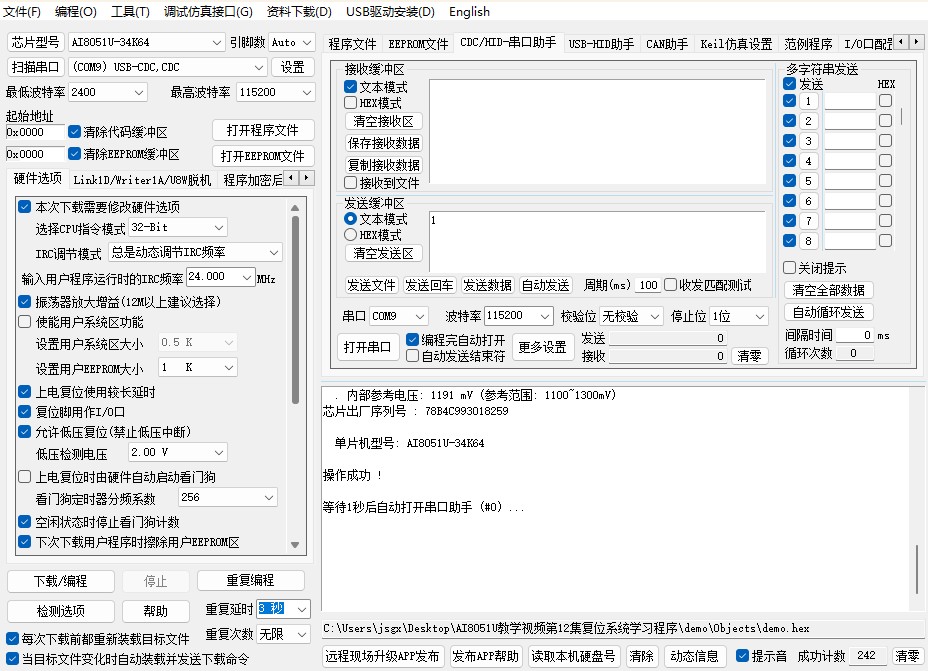Toggle 清除EEPROM缓冲区 checkbox

click(75, 154)
